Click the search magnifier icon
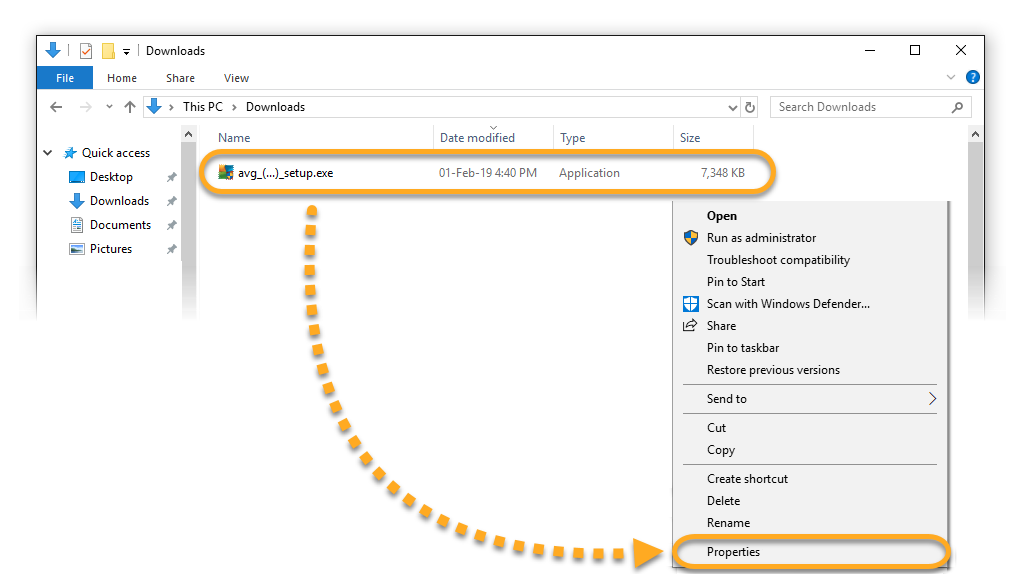 (957, 107)
